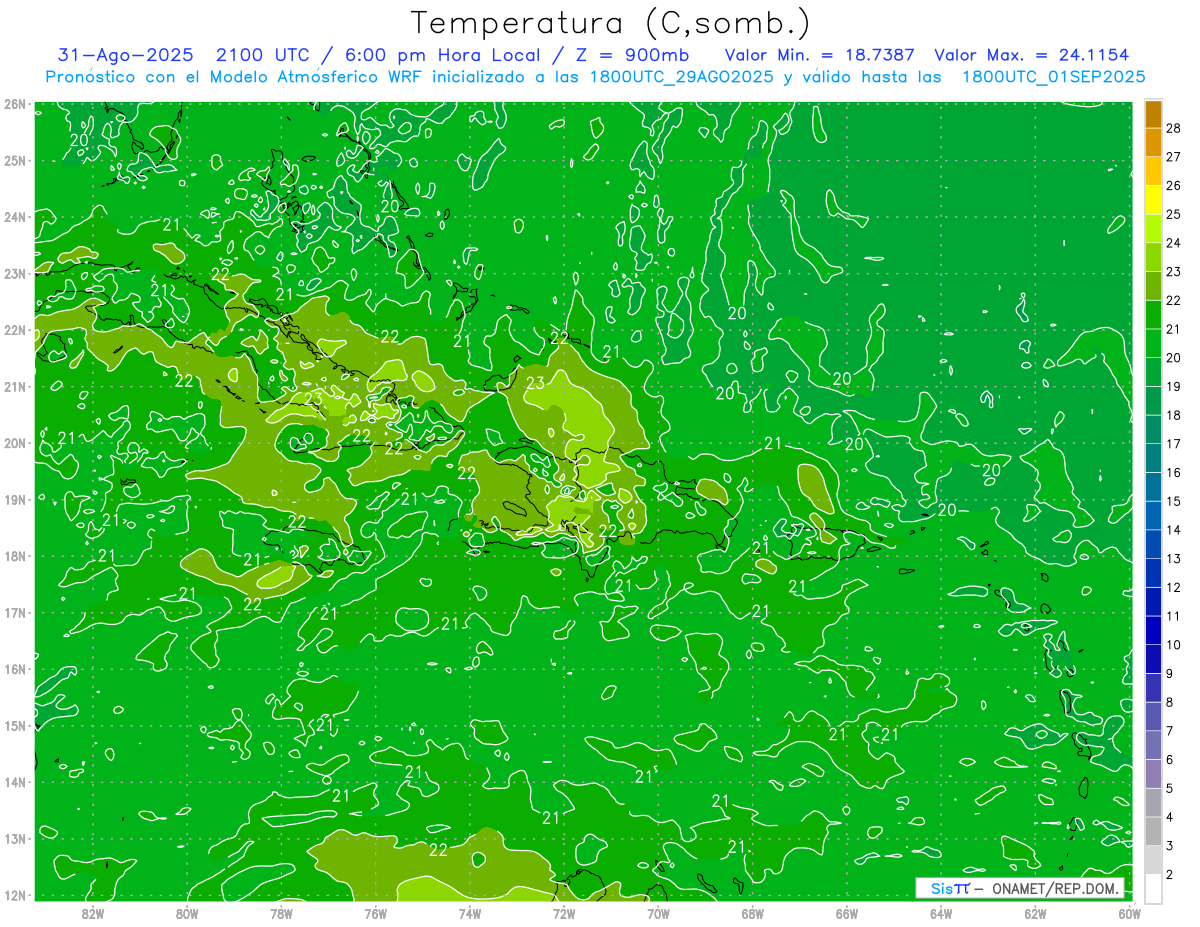Click the "68W" longitude axis label

pos(752,912)
